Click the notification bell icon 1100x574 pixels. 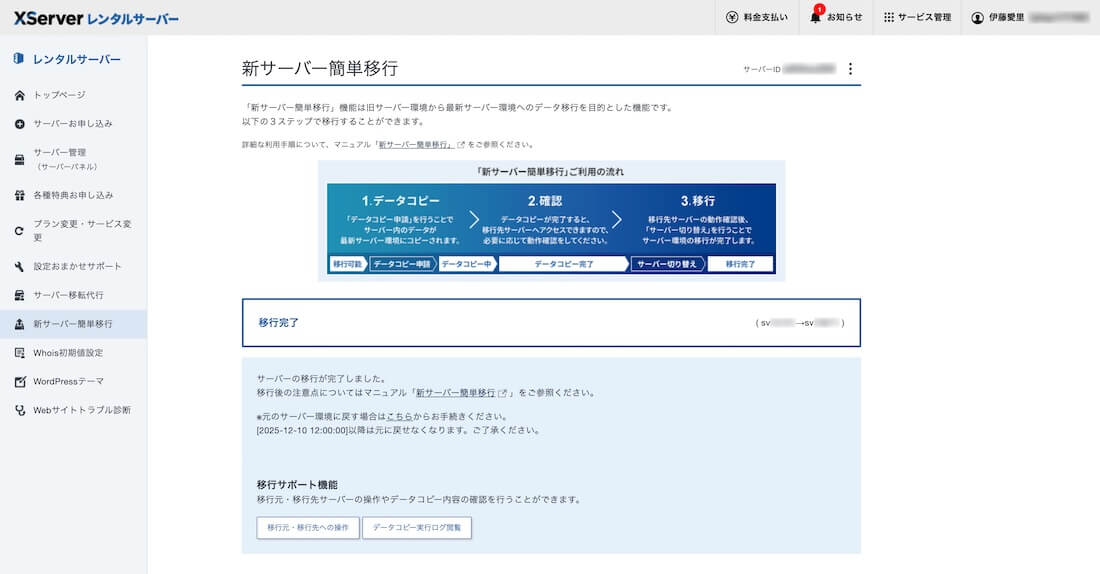816,17
